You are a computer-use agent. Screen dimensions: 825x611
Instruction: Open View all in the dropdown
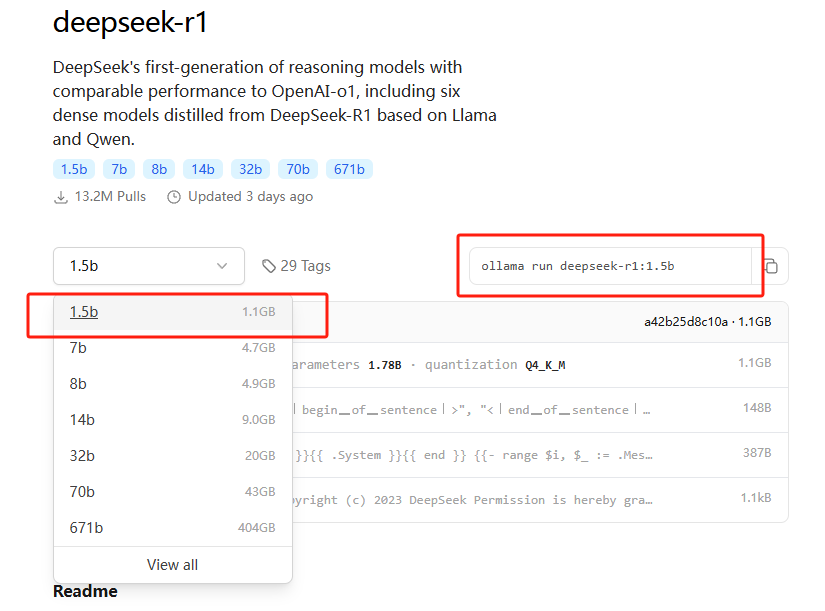point(172,565)
